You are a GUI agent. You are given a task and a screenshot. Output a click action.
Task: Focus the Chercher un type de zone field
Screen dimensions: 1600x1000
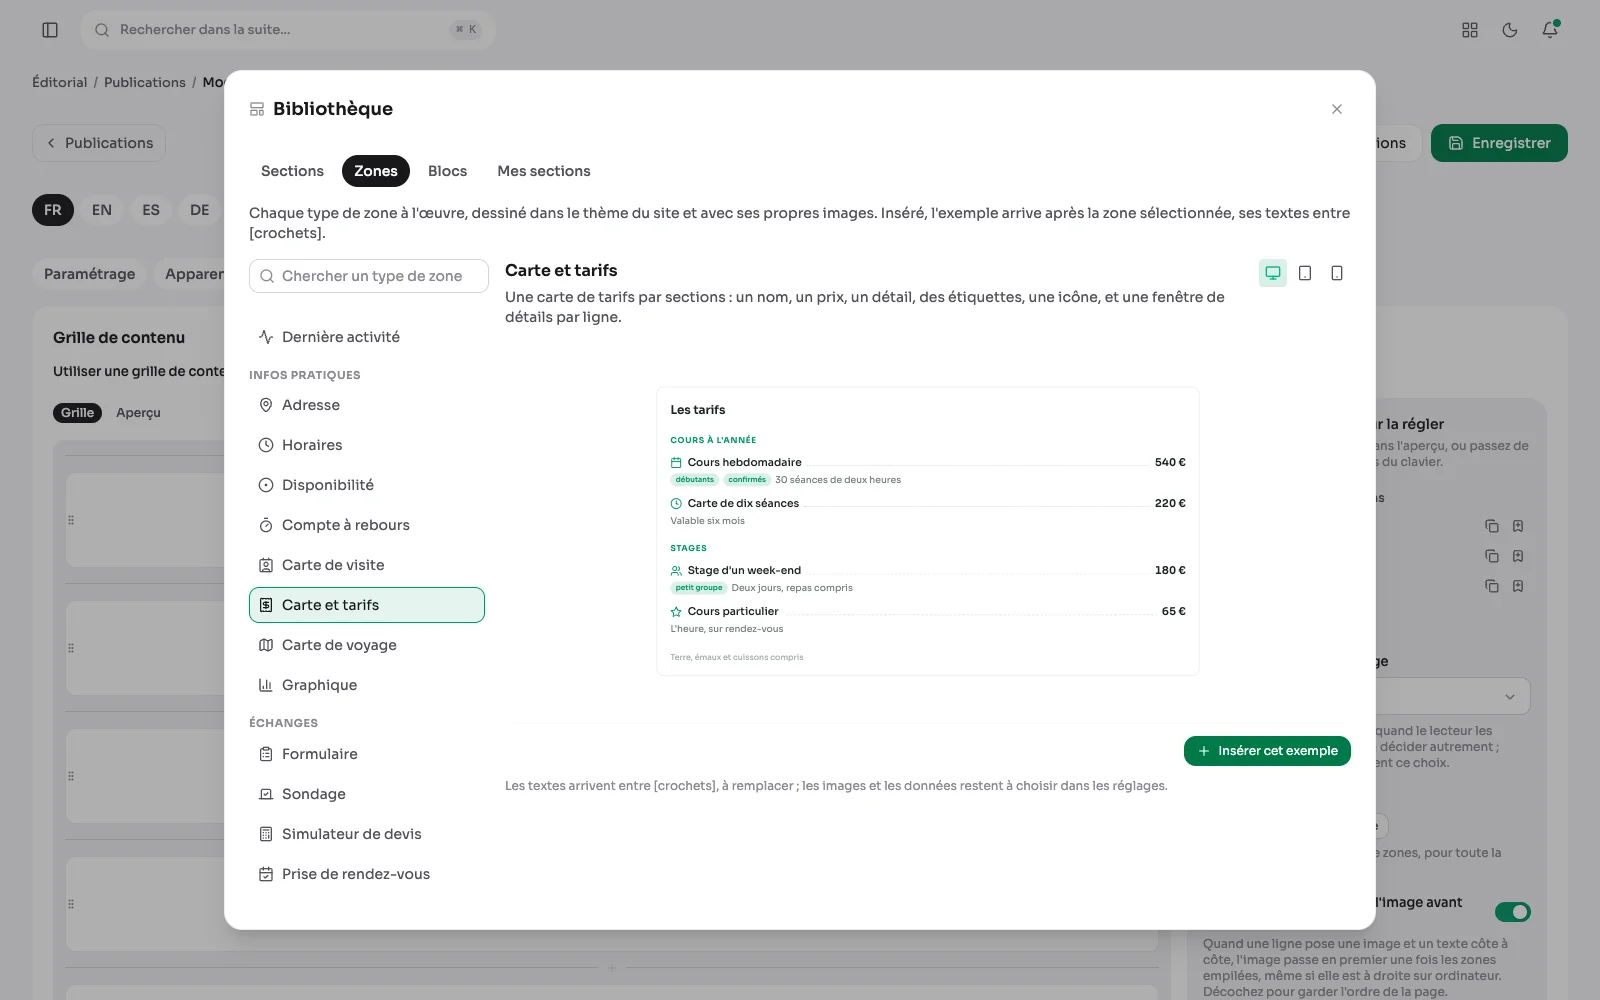tap(369, 276)
